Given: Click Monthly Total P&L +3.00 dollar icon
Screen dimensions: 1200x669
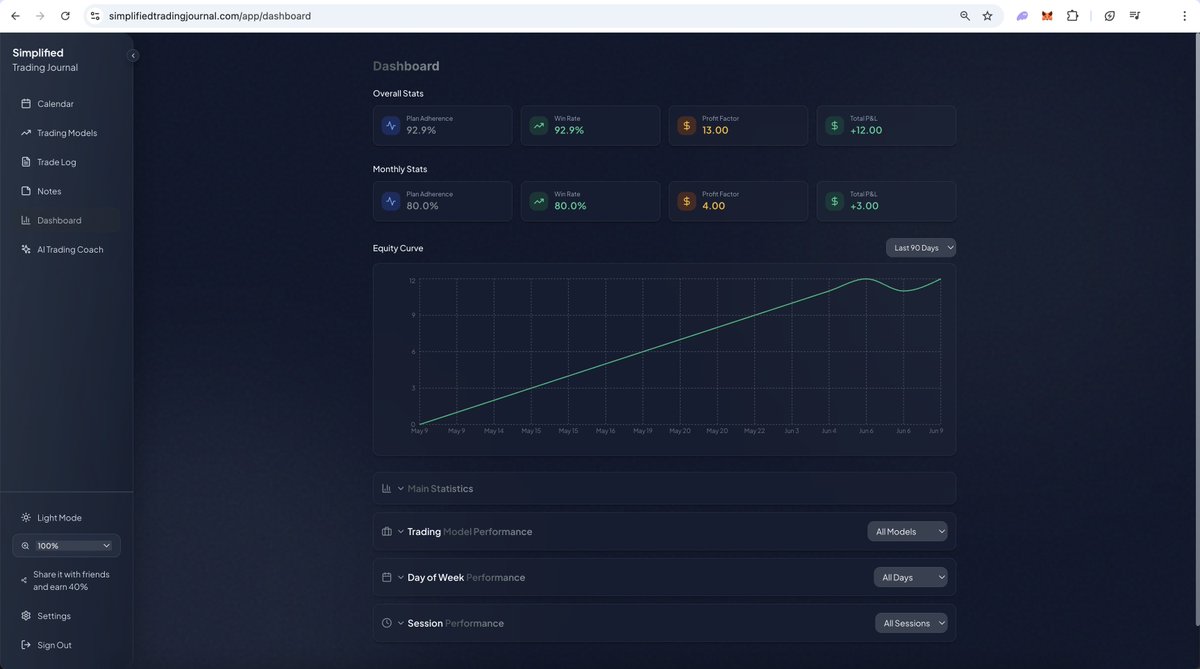Looking at the screenshot, I should pos(835,201).
